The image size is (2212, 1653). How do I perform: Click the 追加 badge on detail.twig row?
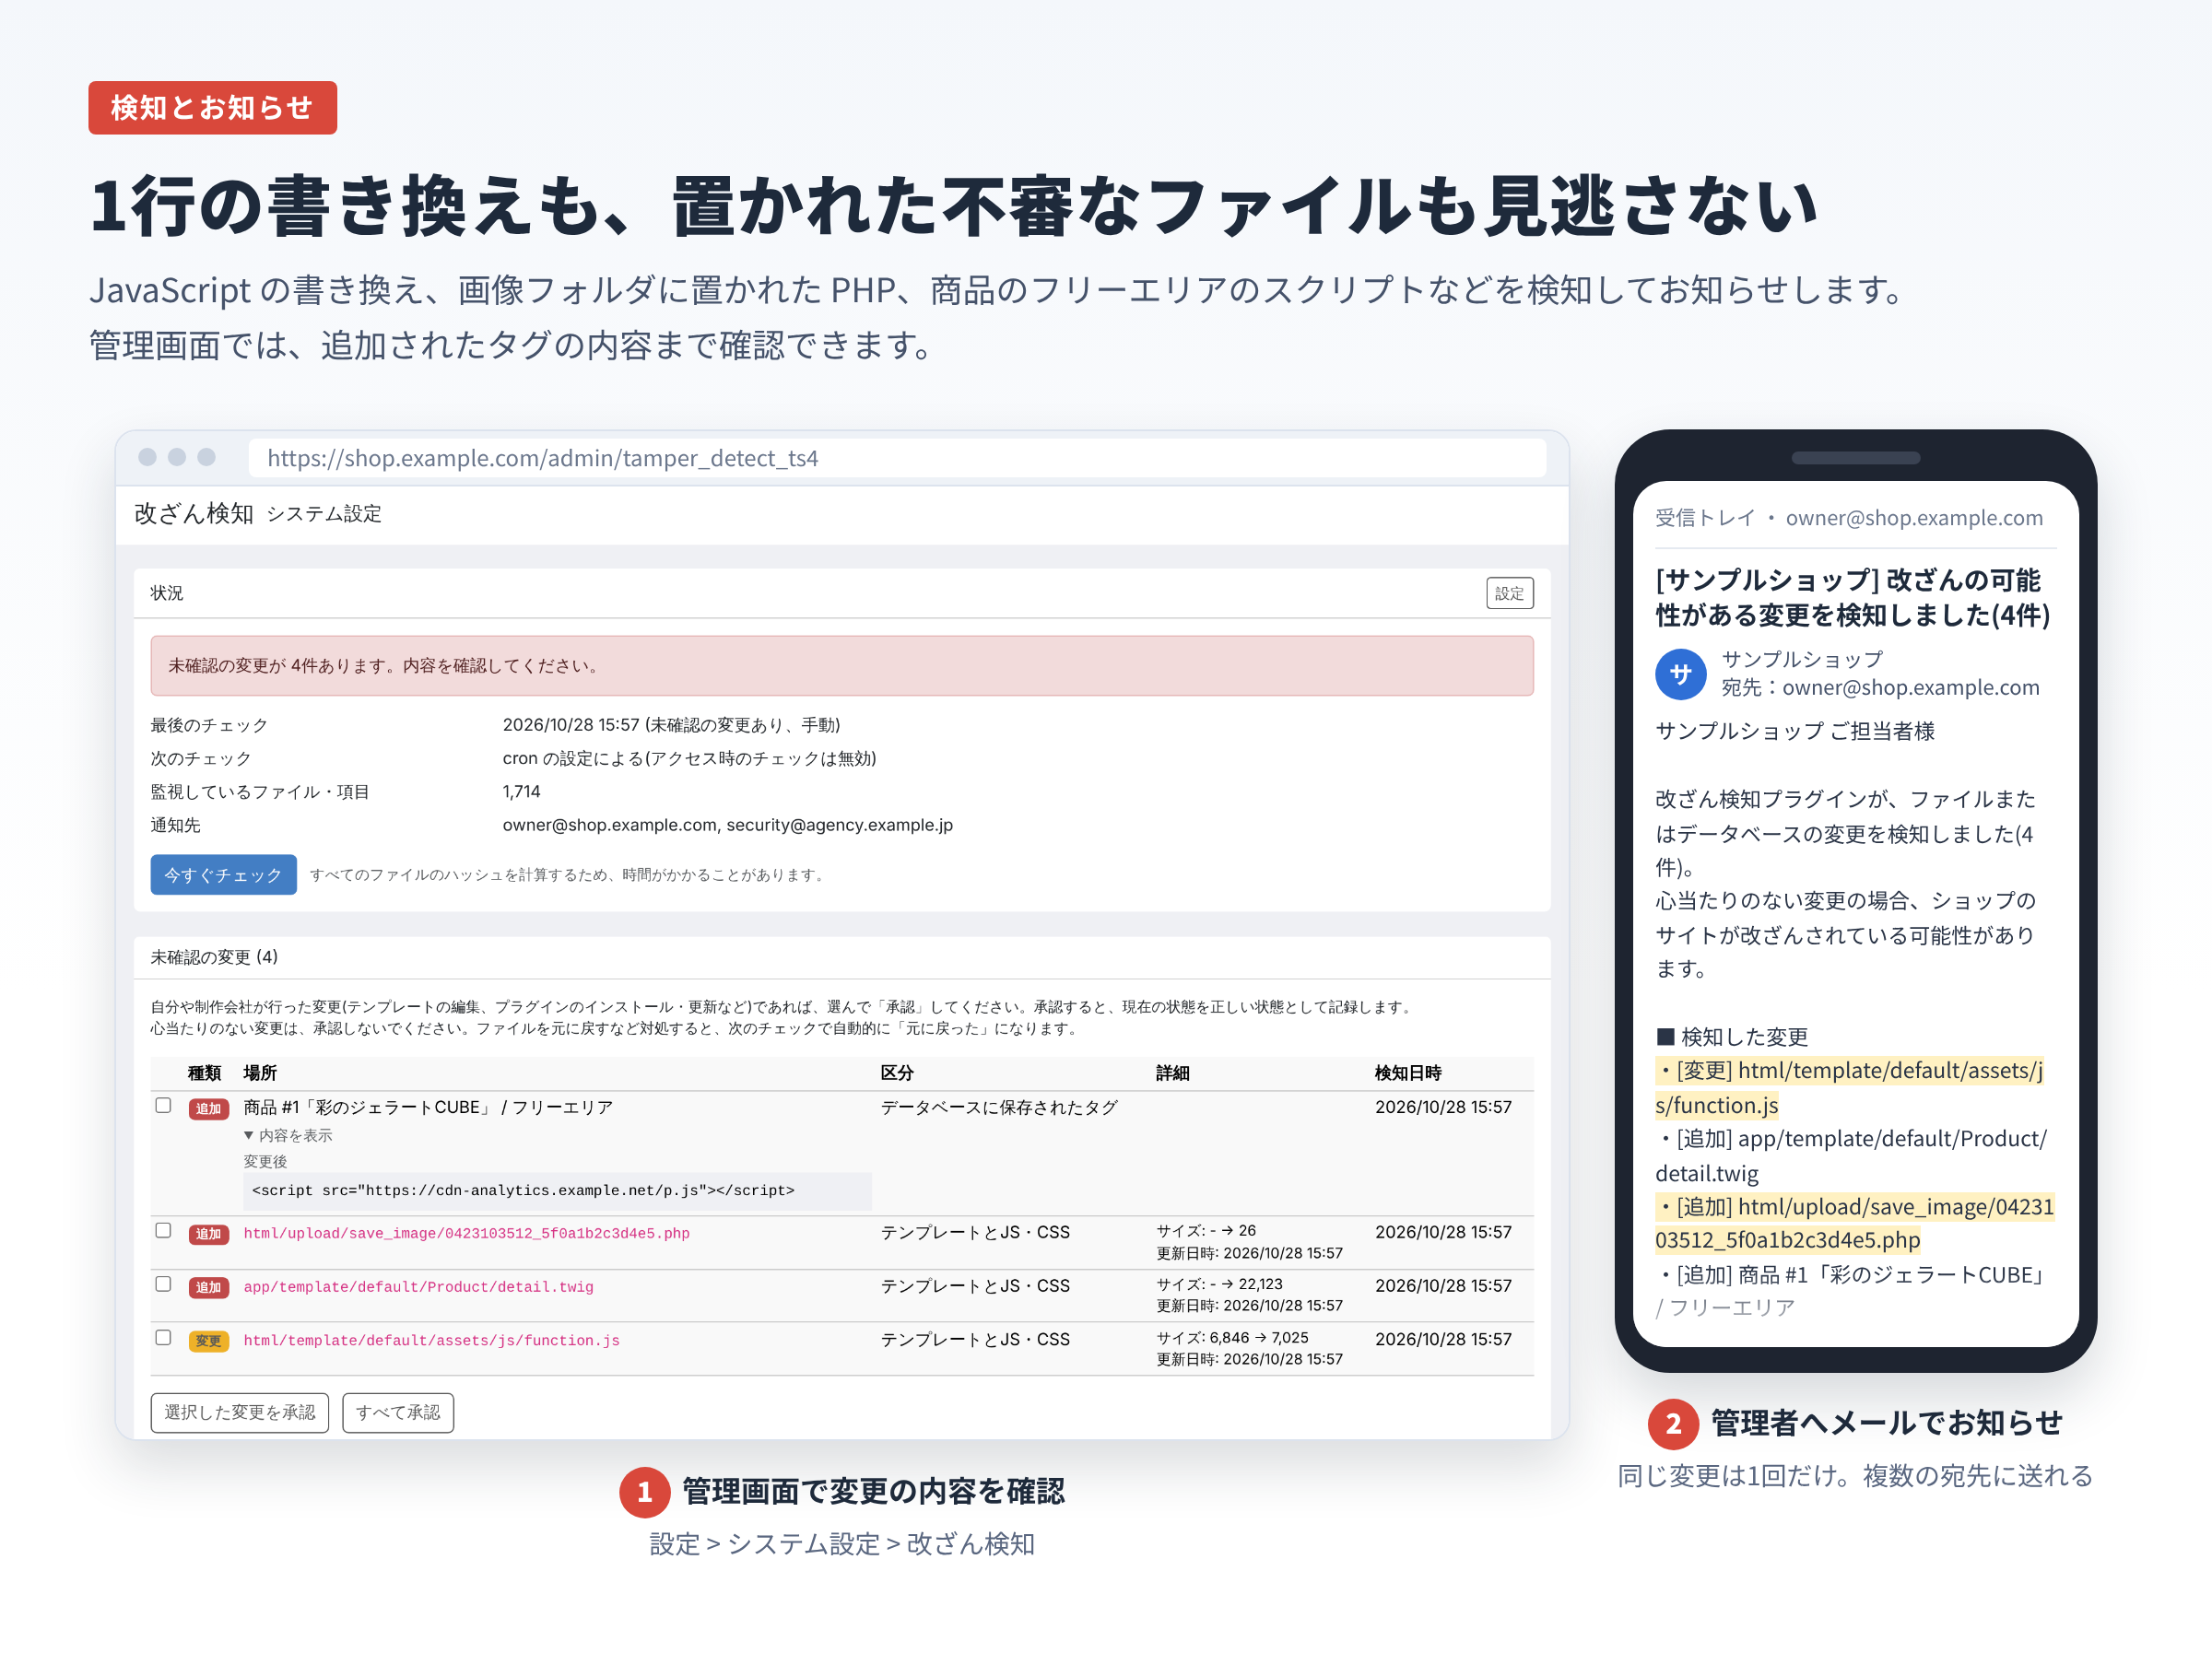pos(208,1287)
